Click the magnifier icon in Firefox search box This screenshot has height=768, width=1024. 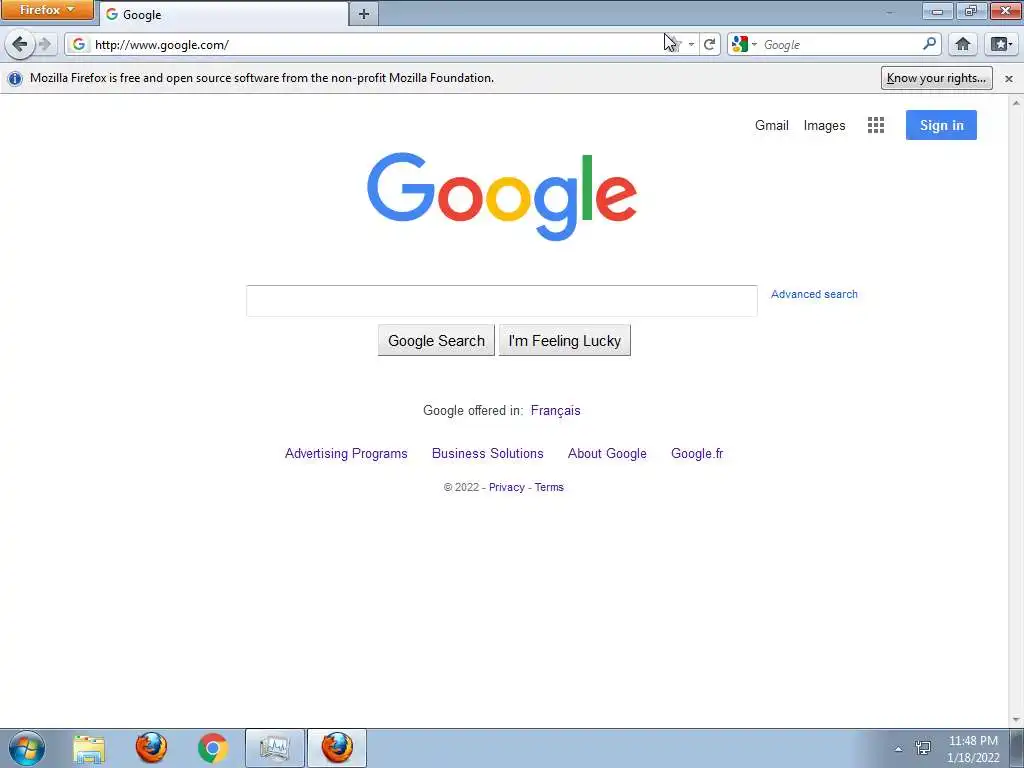[929, 44]
